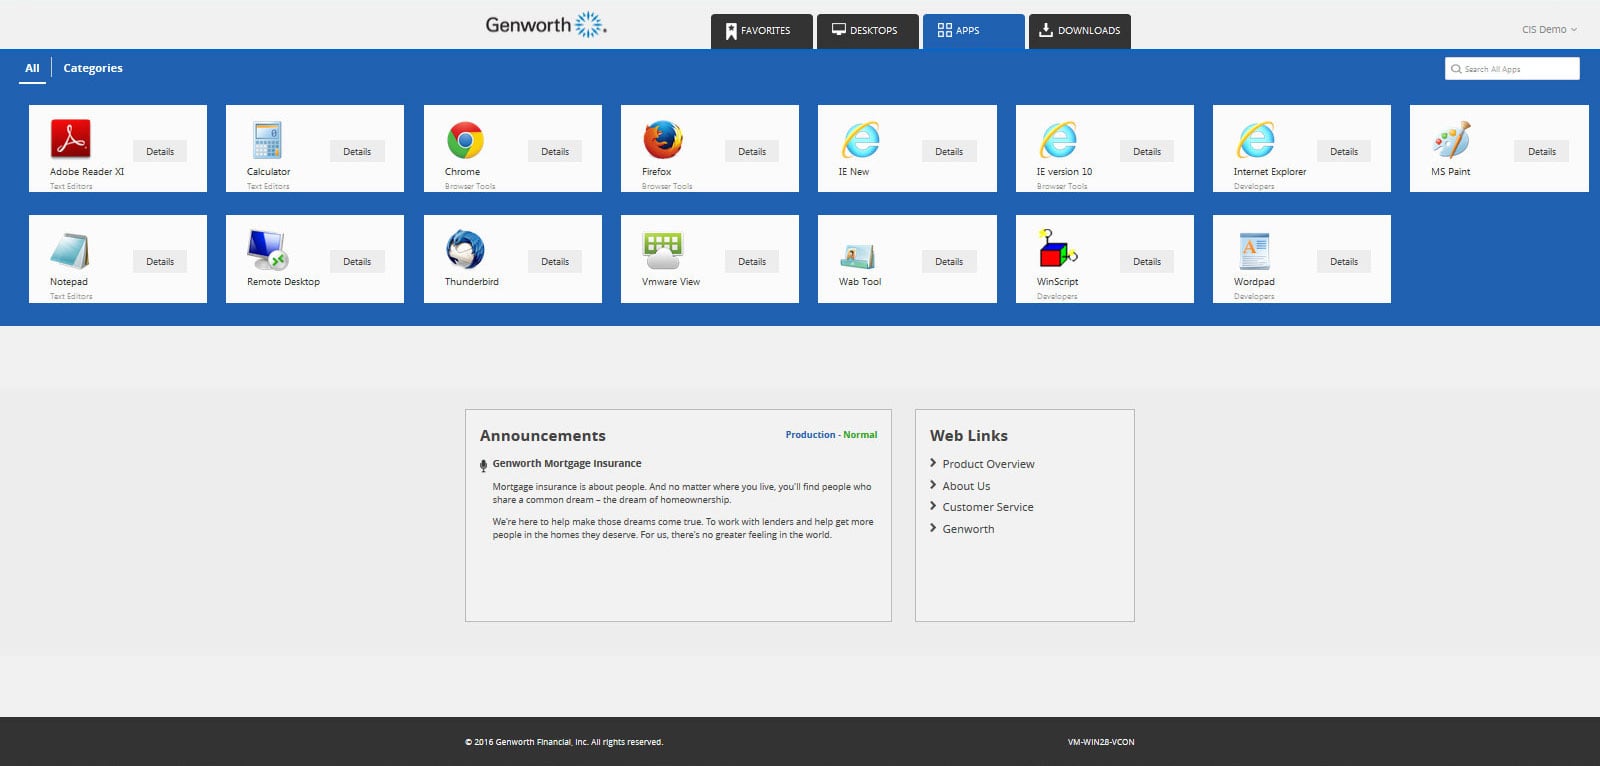Click the VM-WIN28-VCON footer text
Viewport: 1600px width, 766px height.
coord(1101,742)
